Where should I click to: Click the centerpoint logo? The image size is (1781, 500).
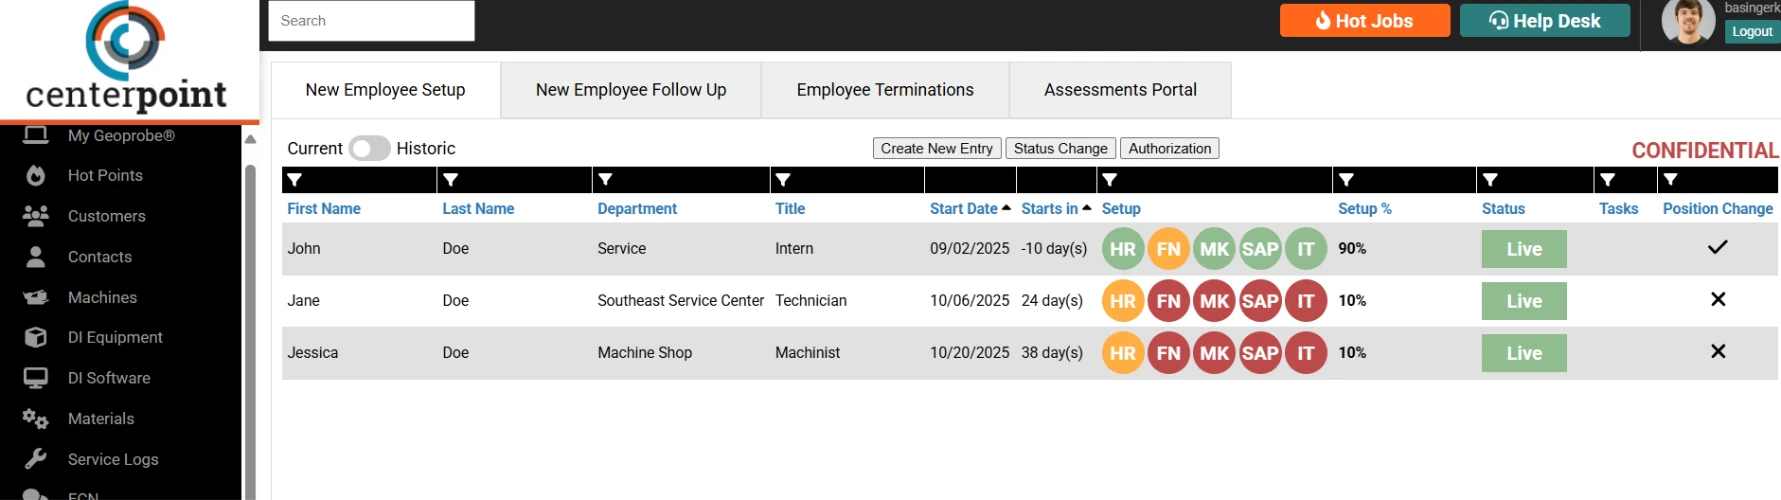pyautogui.click(x=126, y=58)
